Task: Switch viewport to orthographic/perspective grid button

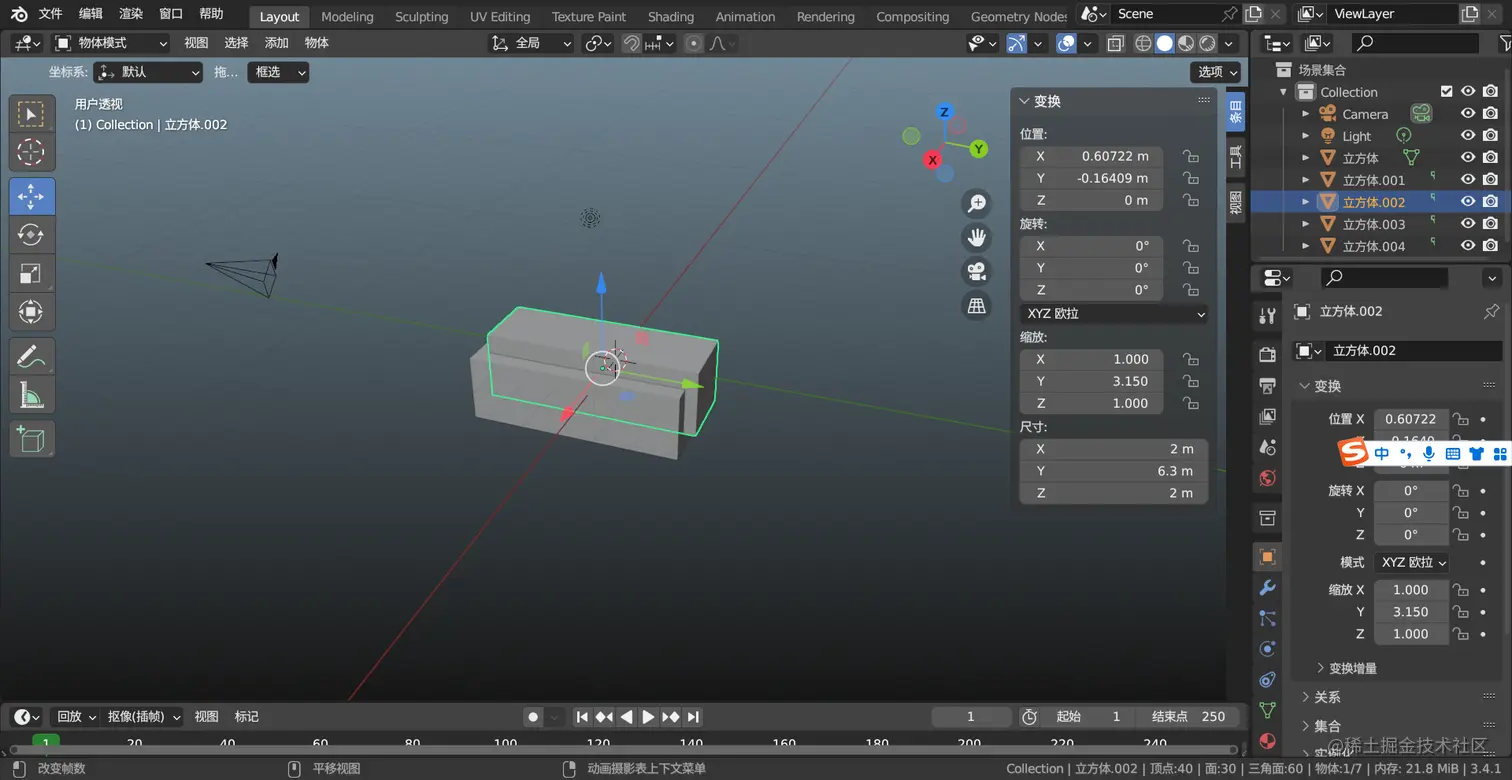Action: tap(976, 306)
